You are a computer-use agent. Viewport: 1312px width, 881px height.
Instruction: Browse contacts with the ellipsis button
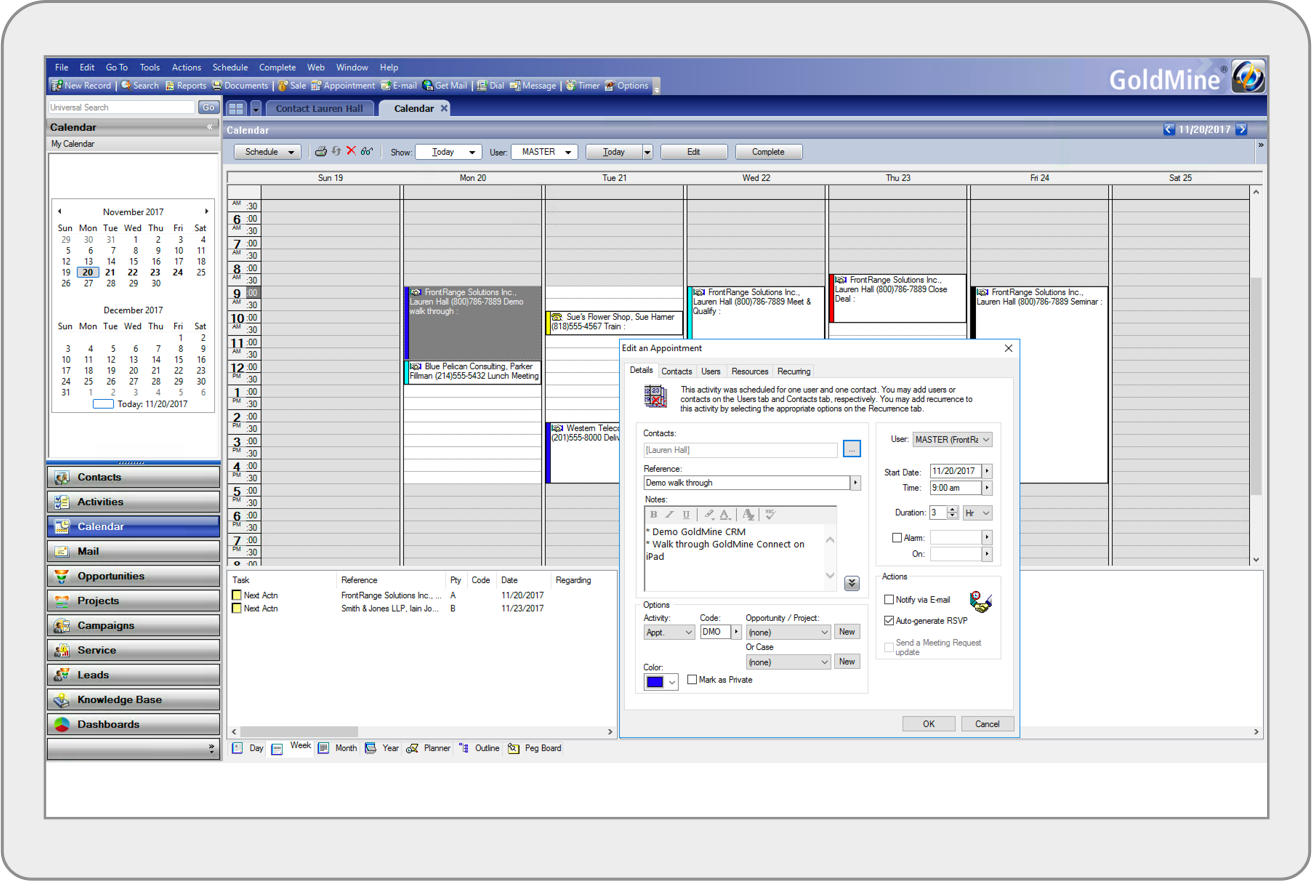(852, 450)
